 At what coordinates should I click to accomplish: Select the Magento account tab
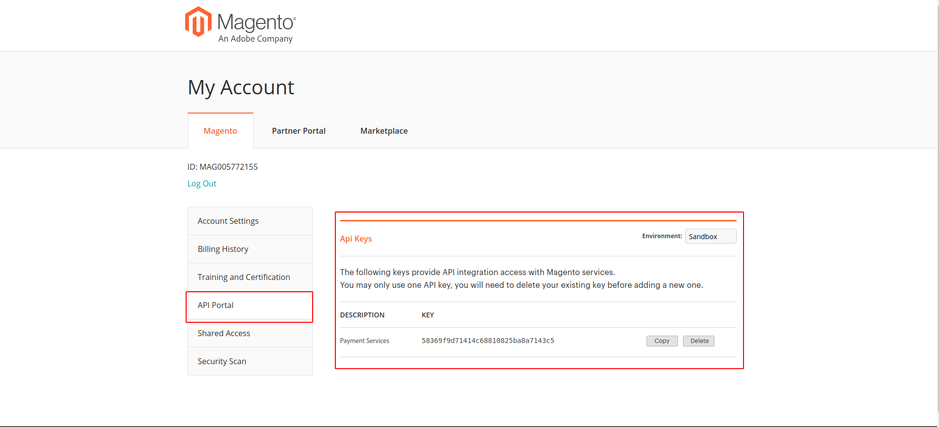pos(220,131)
